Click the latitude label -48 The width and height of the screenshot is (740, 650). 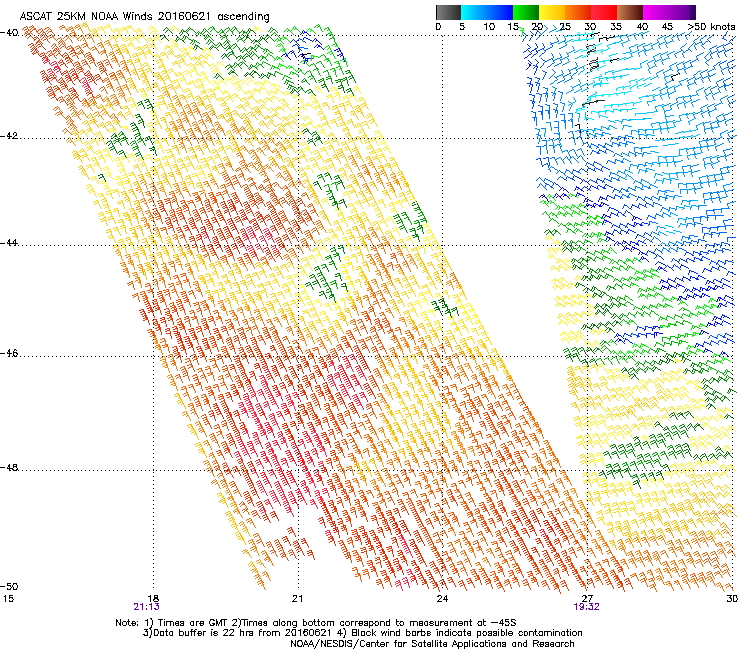click(10, 467)
